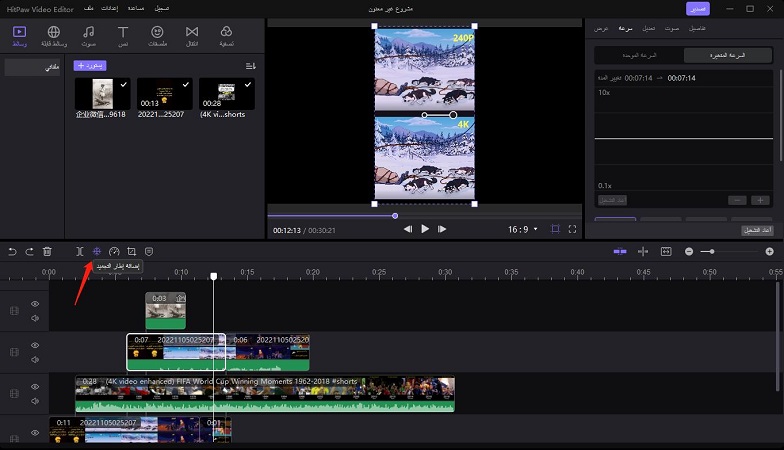This screenshot has height=450, width=784.
Task: Click the Redo arrow in timeline toolbar
Action: click(x=30, y=252)
